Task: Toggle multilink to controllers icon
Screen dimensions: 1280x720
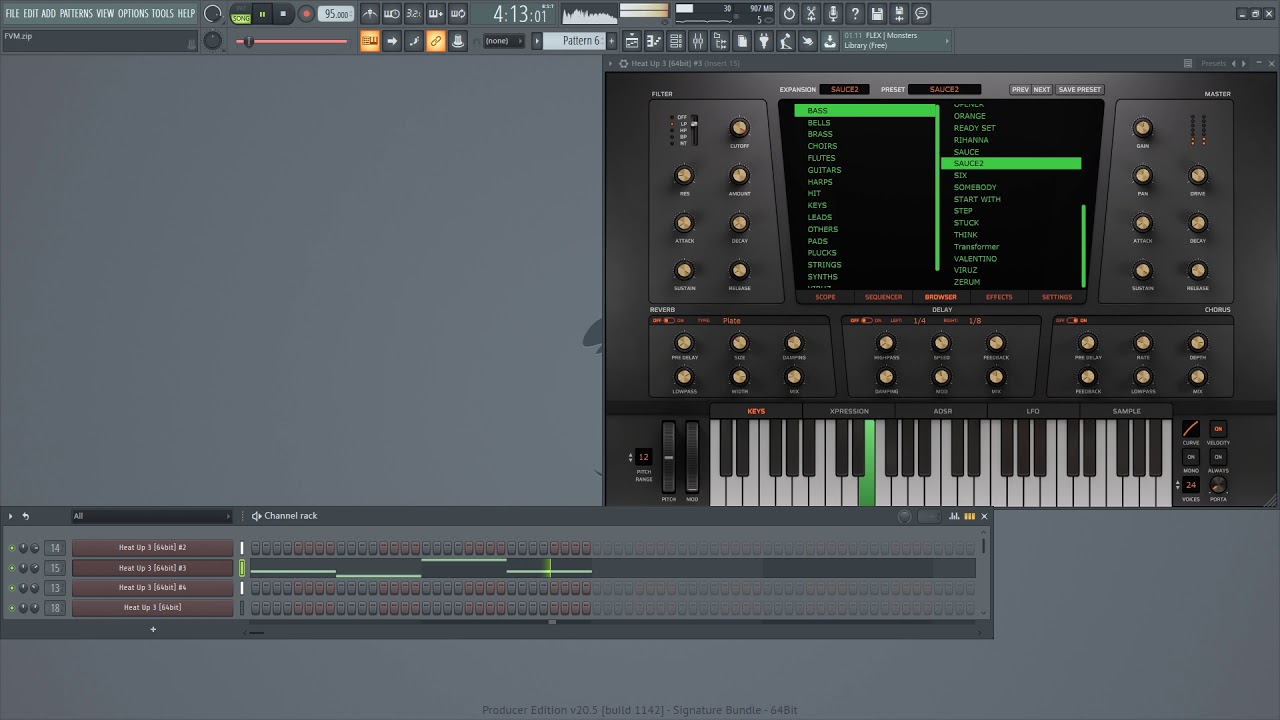Action: point(458,41)
